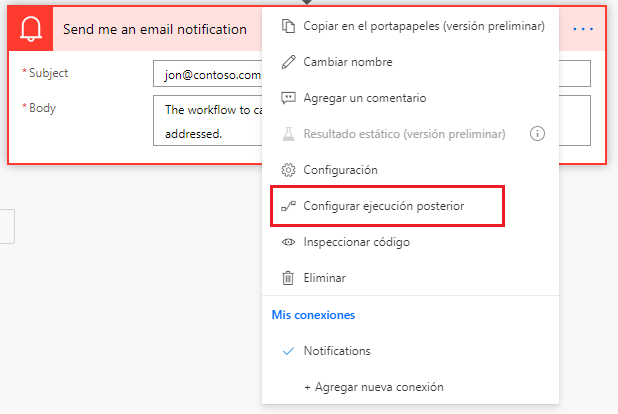Click the run-after flow icon
This screenshot has width=618, height=414.
click(289, 206)
